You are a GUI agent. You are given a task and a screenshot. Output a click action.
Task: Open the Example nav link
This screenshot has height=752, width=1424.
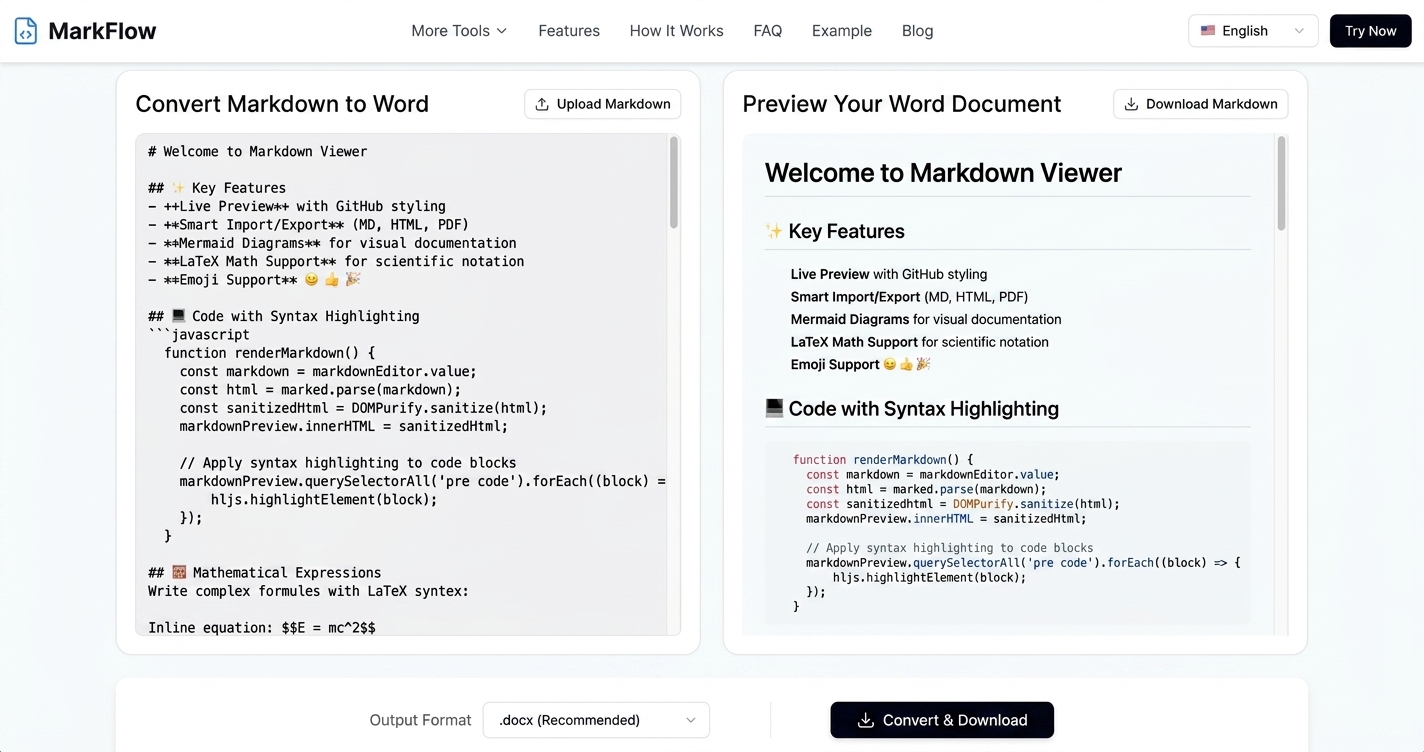coord(842,31)
